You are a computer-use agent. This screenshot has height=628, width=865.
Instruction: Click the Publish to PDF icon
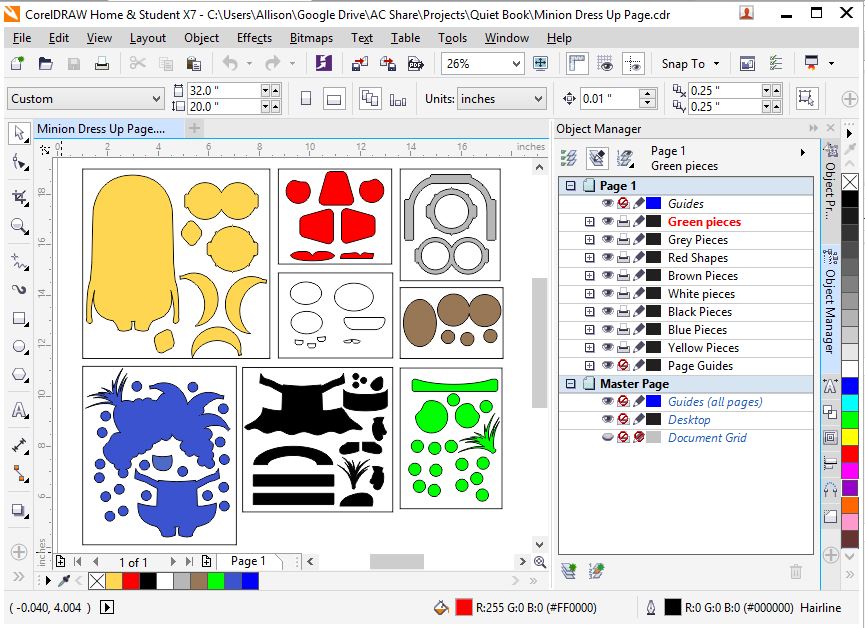click(x=415, y=63)
